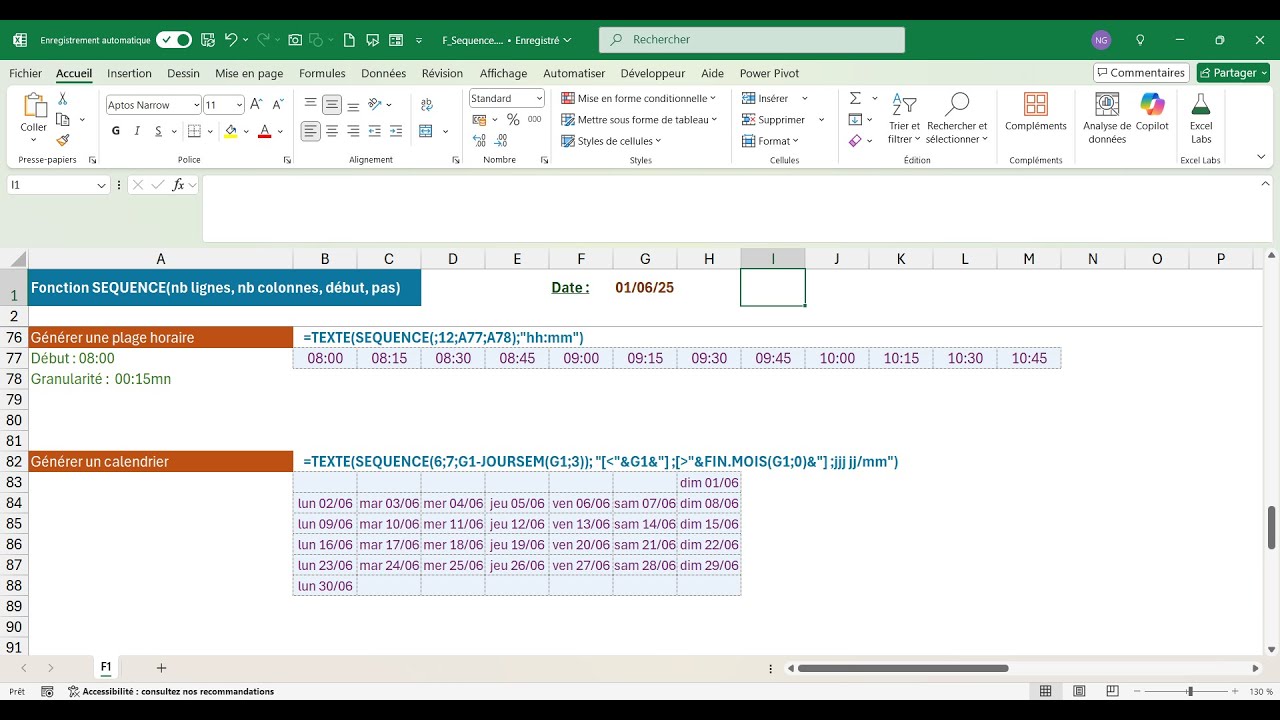Expand Mise en forme conditionnelle menu
The height and width of the screenshot is (720, 1280).
639,98
